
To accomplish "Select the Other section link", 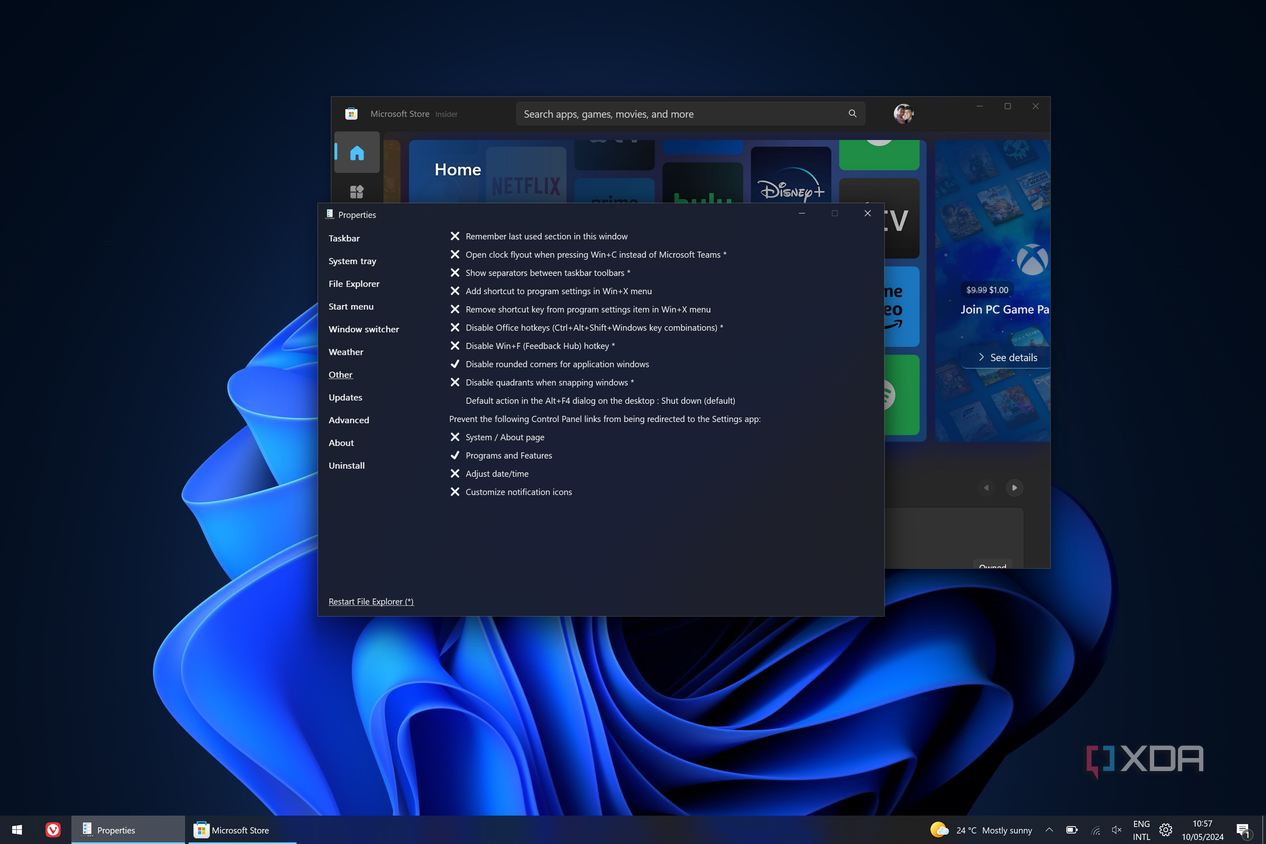I will click(x=341, y=375).
